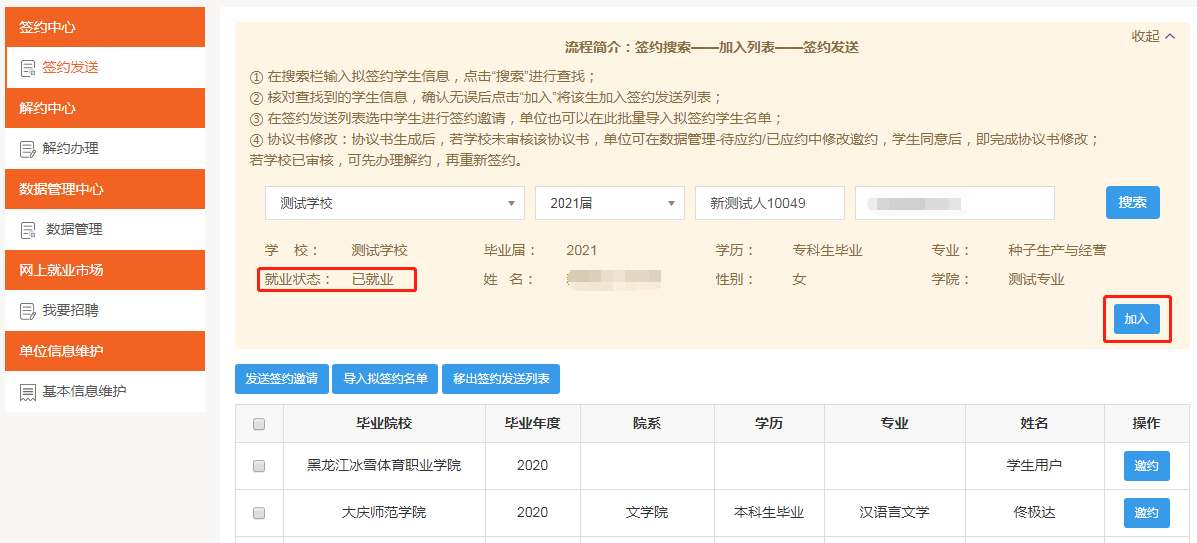Click the 我要招聘 sidebar icon
This screenshot has height=543, width=1197.
pos(27,311)
